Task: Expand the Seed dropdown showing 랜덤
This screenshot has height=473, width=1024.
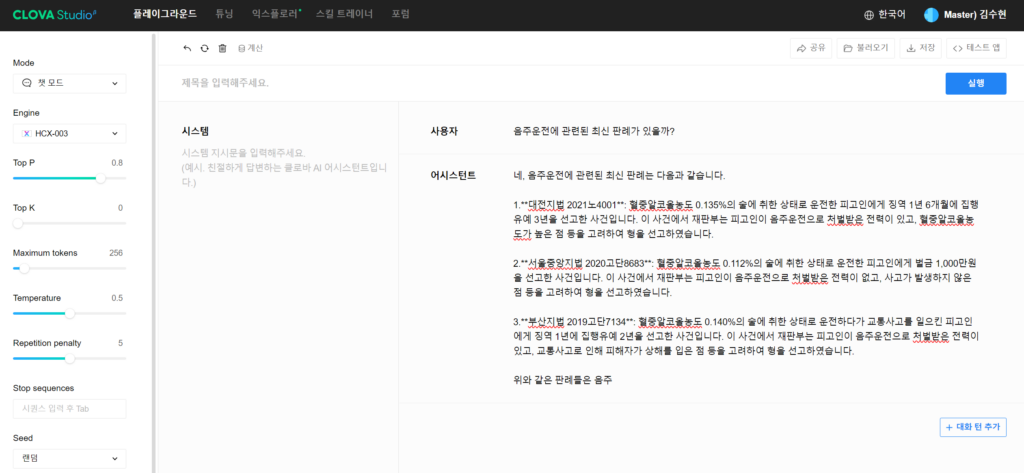Action: pyautogui.click(x=69, y=458)
